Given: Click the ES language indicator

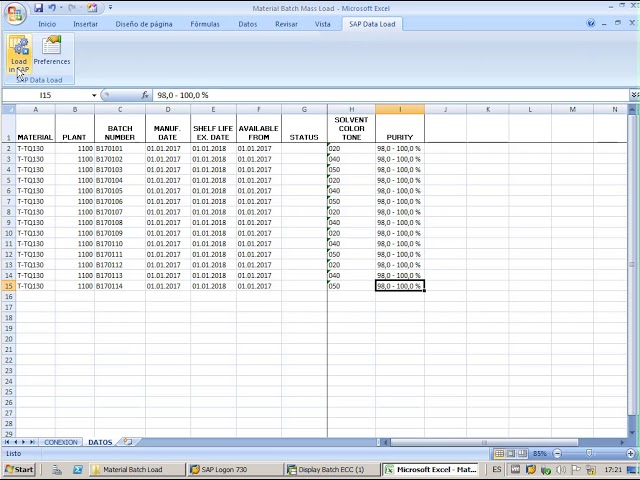Looking at the screenshot, I should point(497,469).
